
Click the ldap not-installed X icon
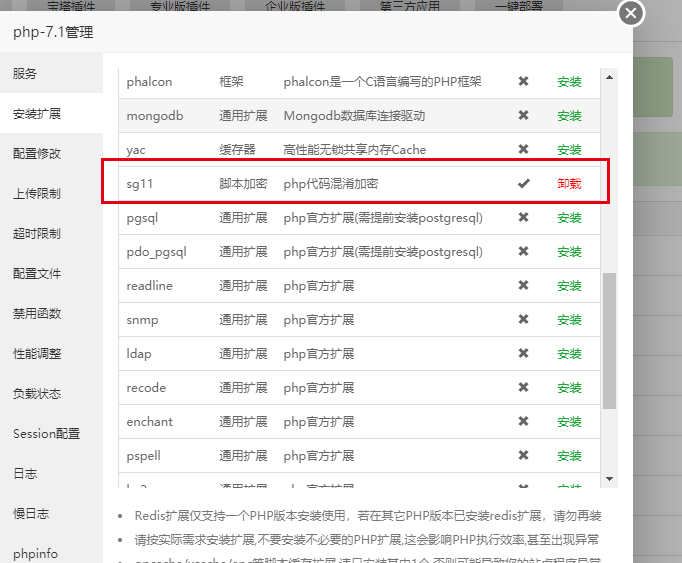(x=523, y=353)
